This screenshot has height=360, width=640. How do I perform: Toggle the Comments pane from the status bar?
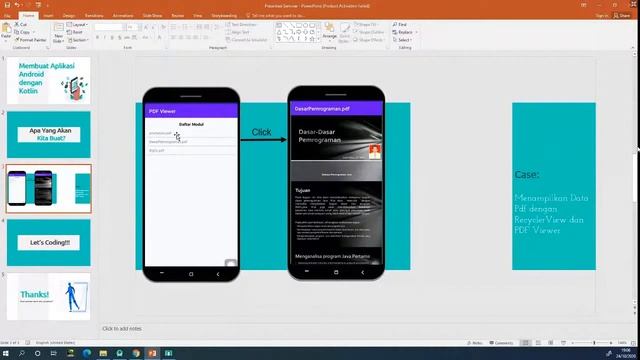(x=501, y=343)
